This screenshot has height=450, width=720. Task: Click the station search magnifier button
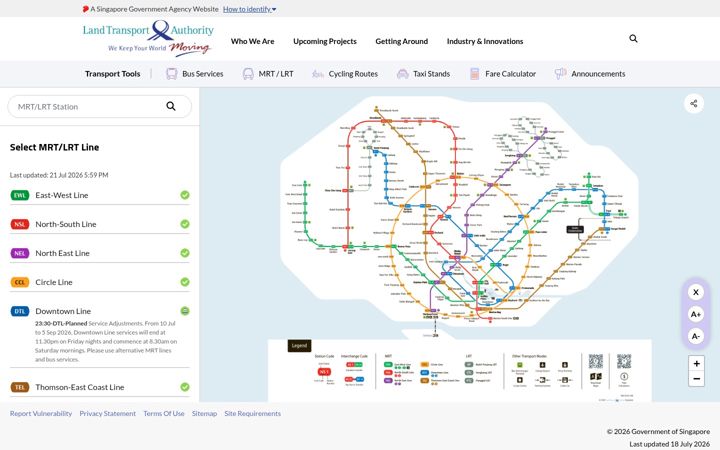171,106
